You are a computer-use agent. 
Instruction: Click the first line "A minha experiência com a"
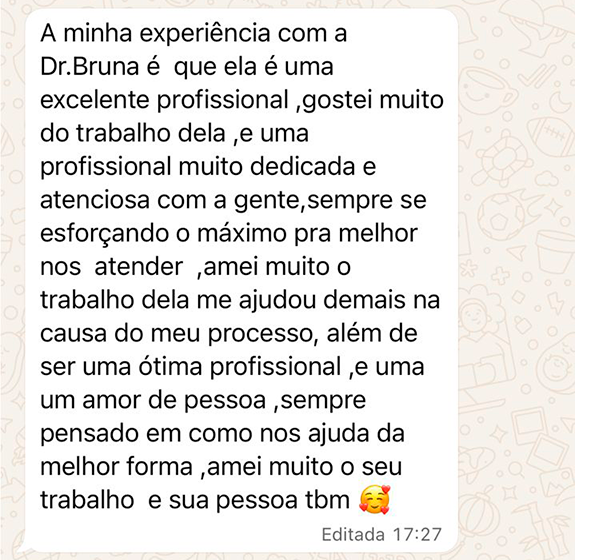pos(193,35)
